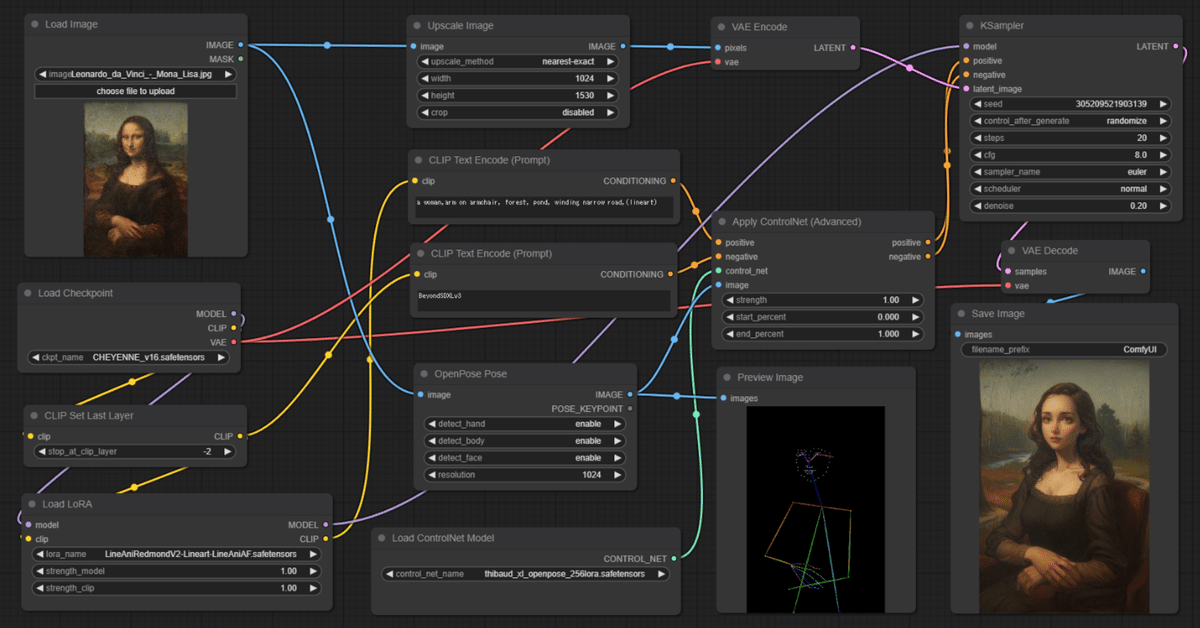
Task: Click the VAE output port on Load Checkpoint
Action: pos(234,341)
